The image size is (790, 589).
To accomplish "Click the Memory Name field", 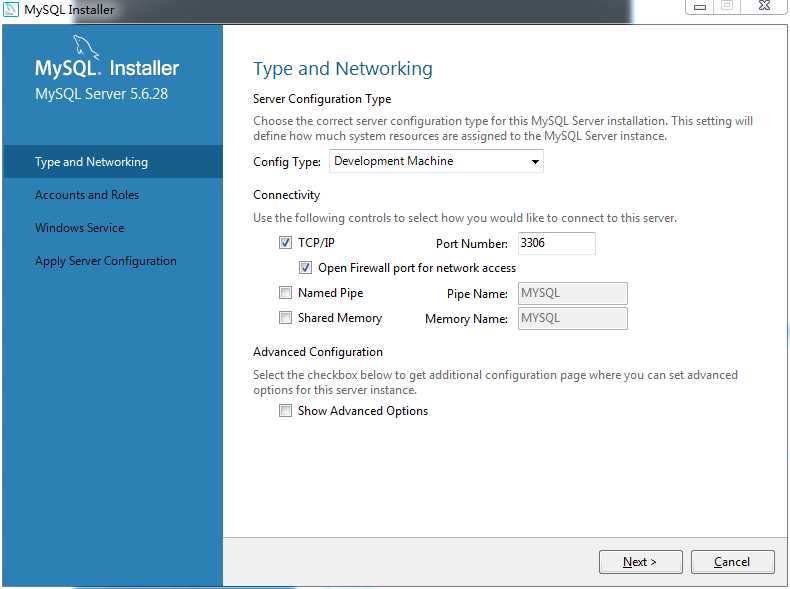I will click(x=573, y=318).
